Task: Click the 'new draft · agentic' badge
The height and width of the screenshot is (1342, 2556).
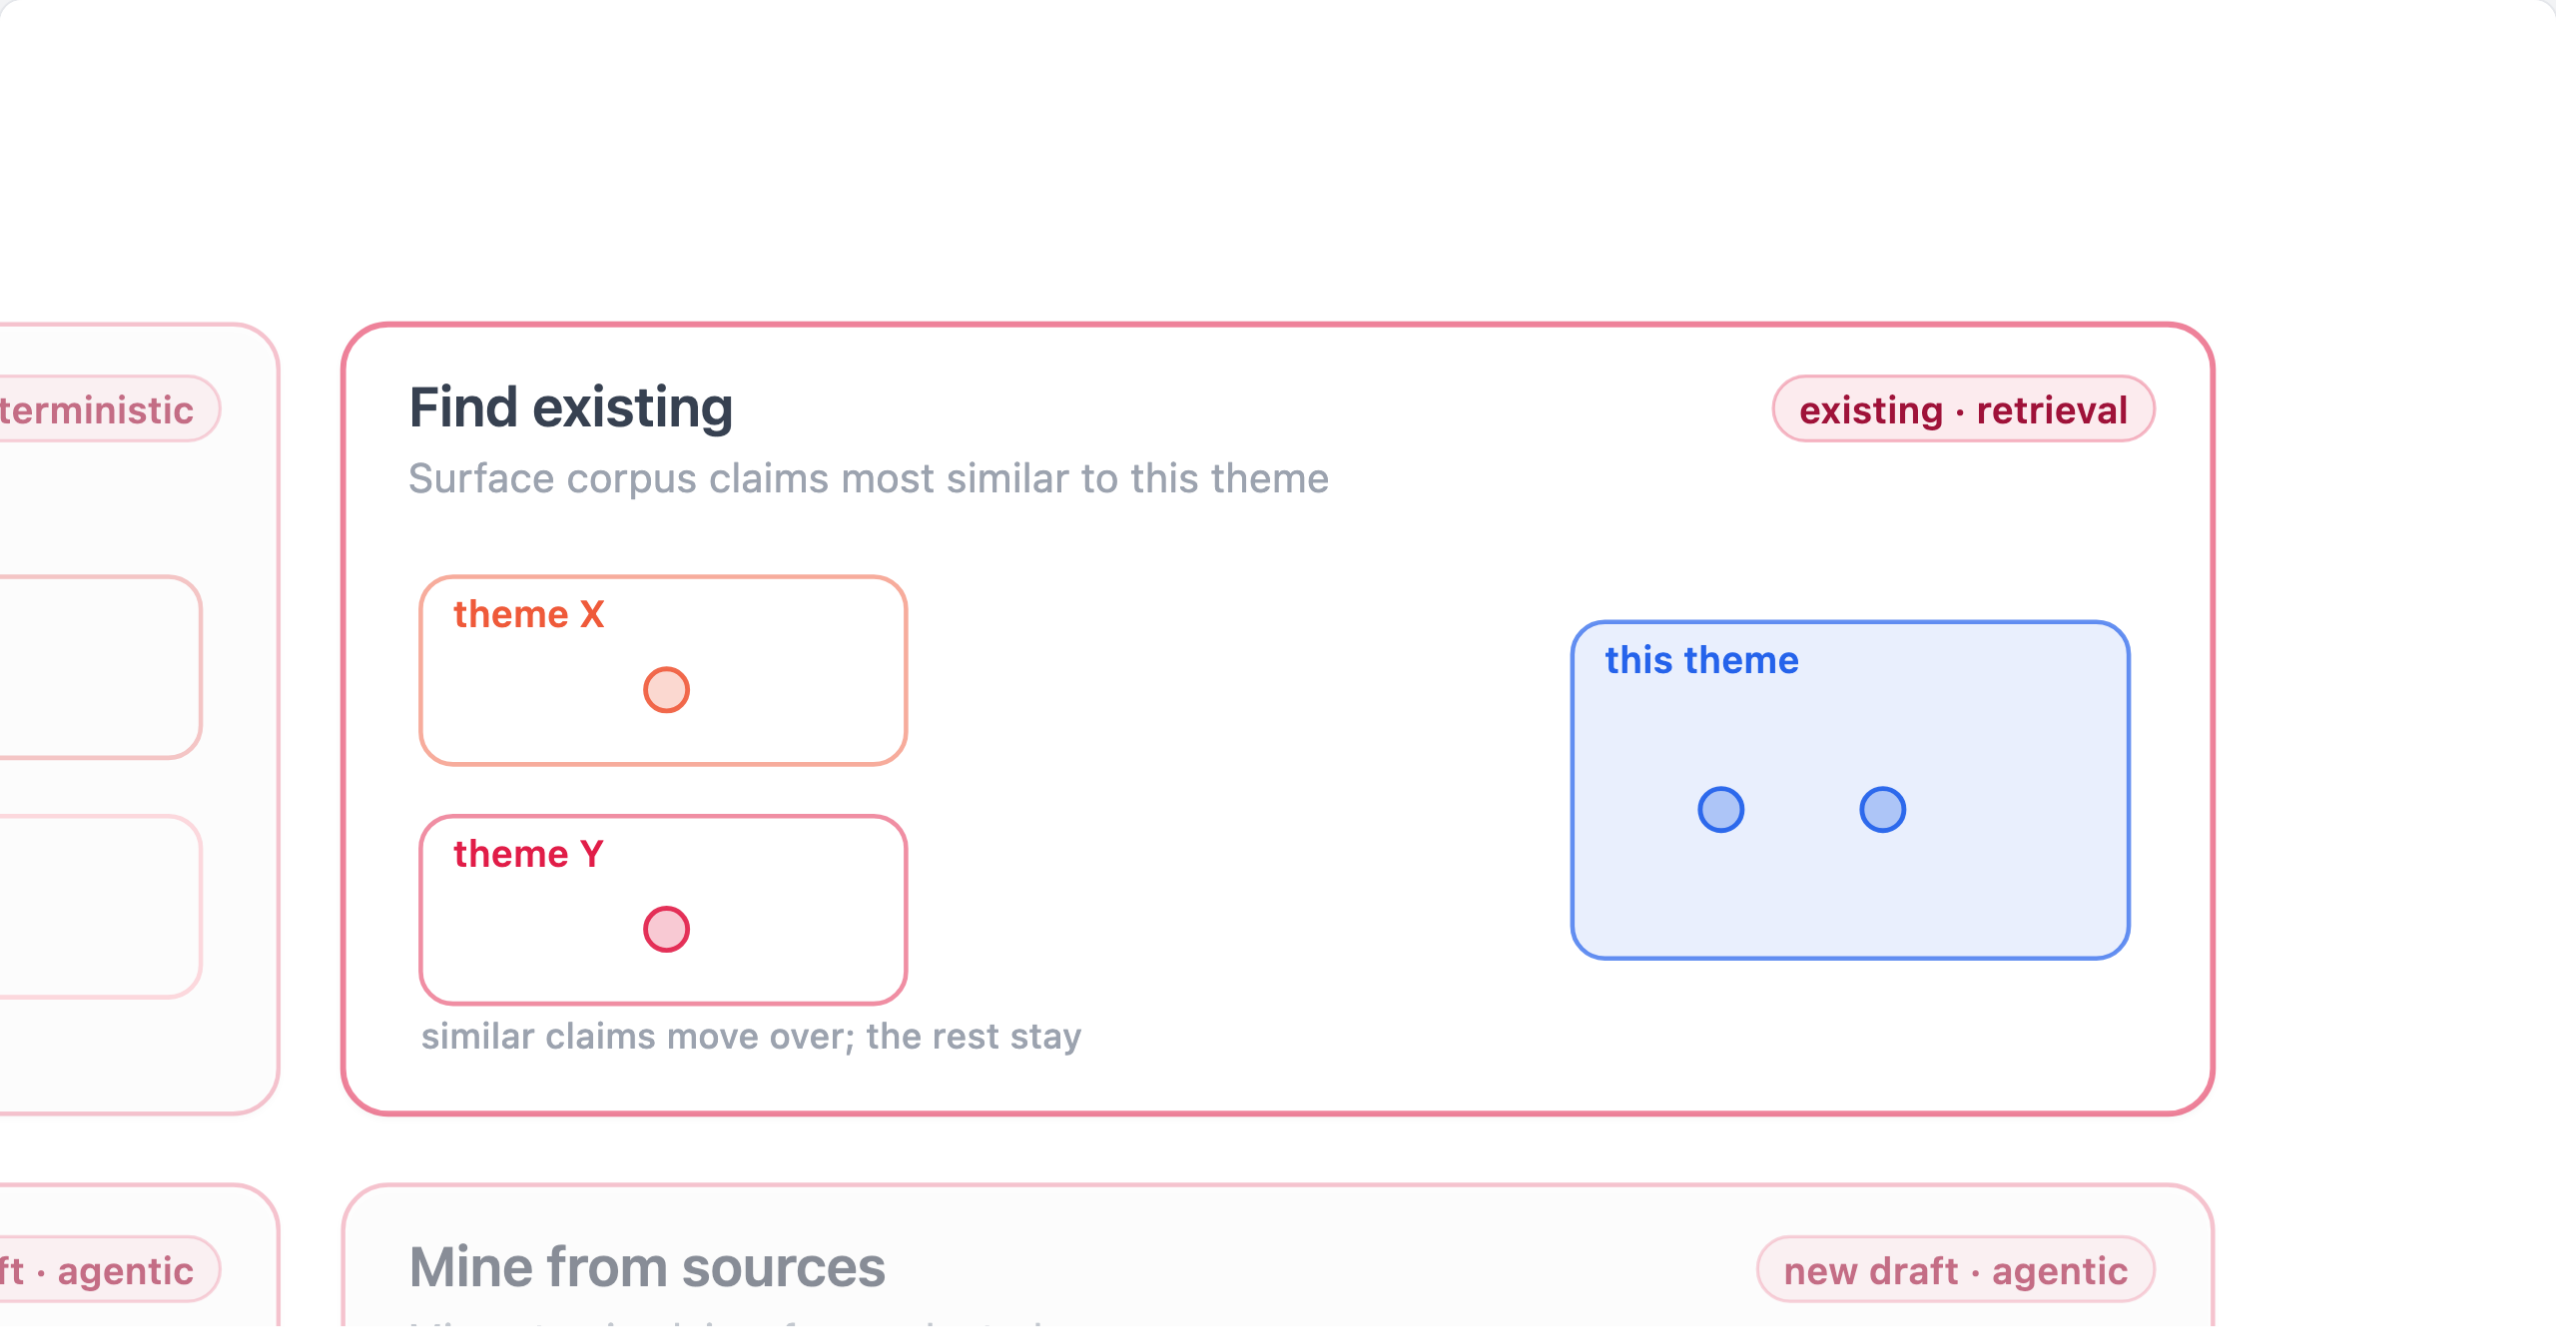Action: [1955, 1270]
